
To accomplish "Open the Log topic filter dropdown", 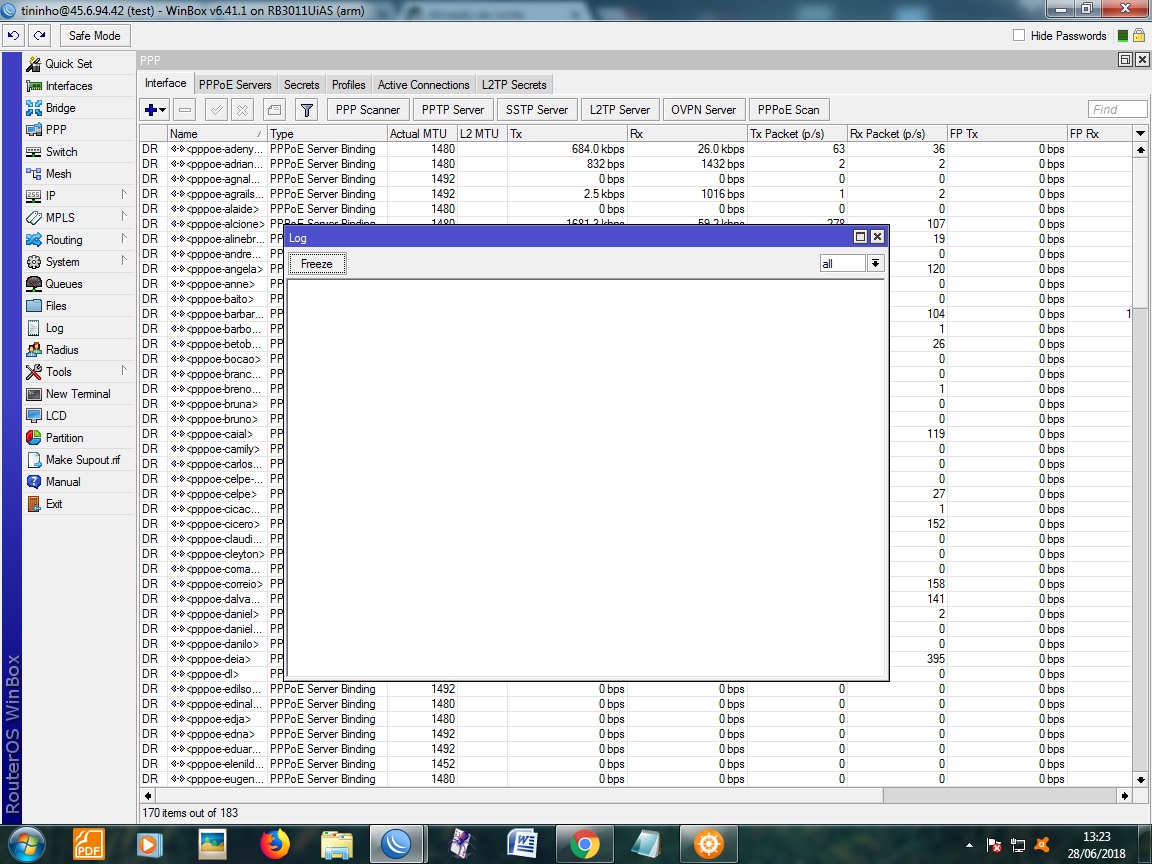I will pyautogui.click(x=875, y=263).
